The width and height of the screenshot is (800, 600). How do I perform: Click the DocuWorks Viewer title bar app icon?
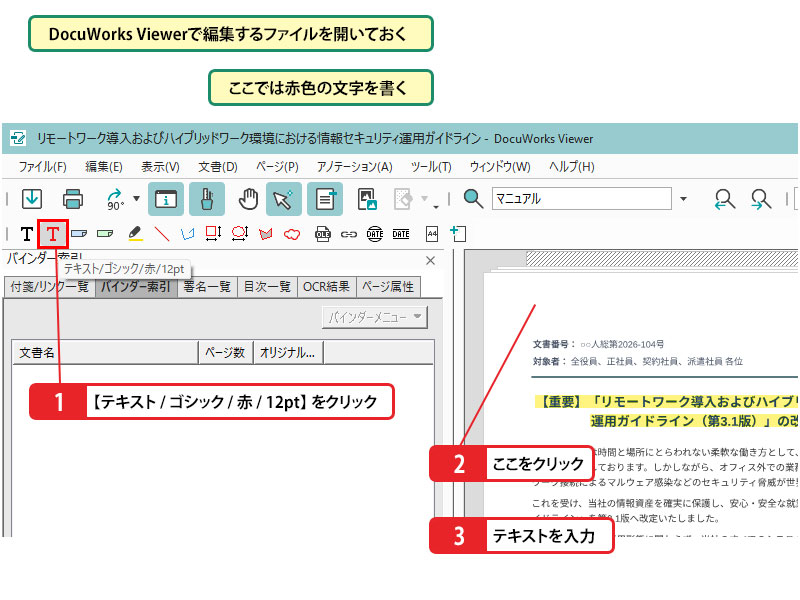tap(18, 138)
